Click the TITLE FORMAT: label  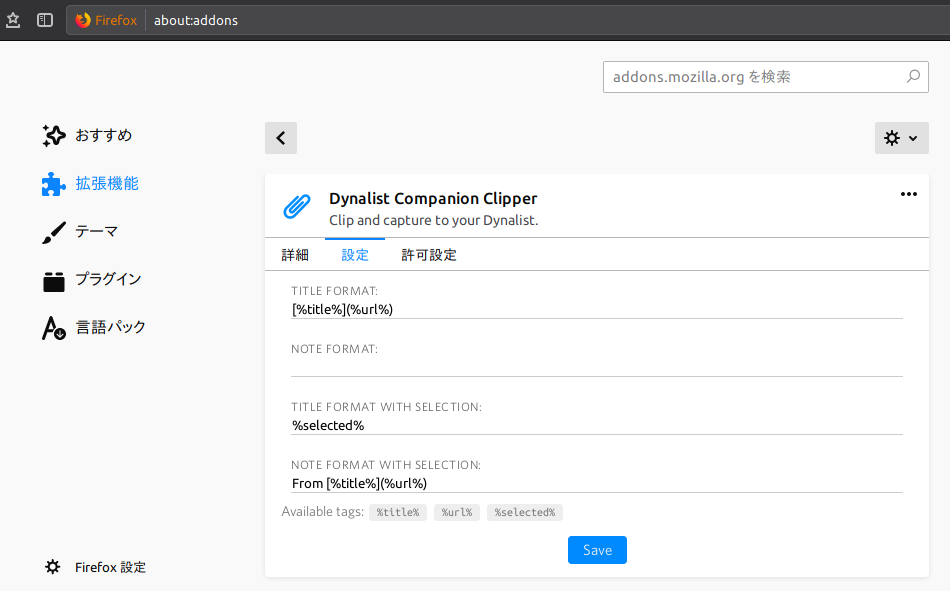[334, 291]
